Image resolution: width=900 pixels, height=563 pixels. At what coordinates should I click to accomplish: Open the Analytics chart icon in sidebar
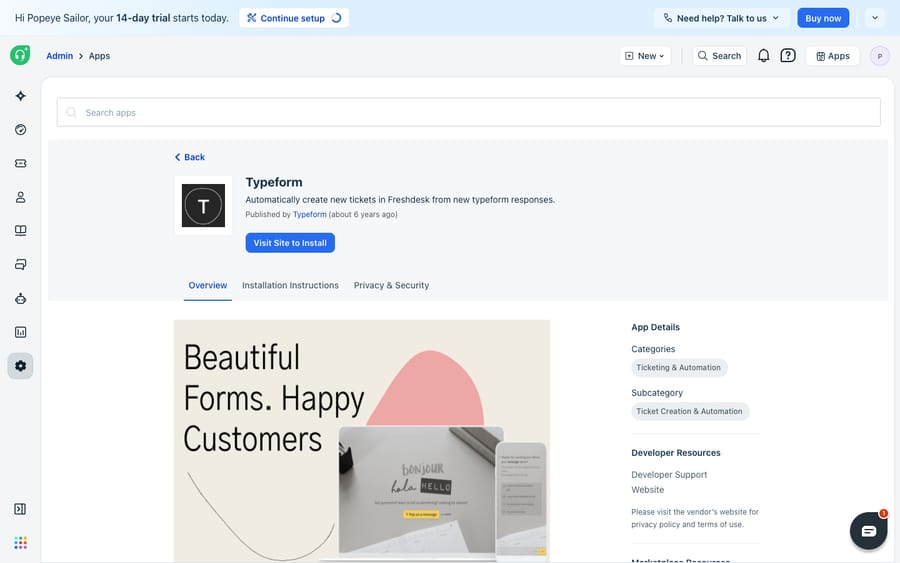[21, 332]
